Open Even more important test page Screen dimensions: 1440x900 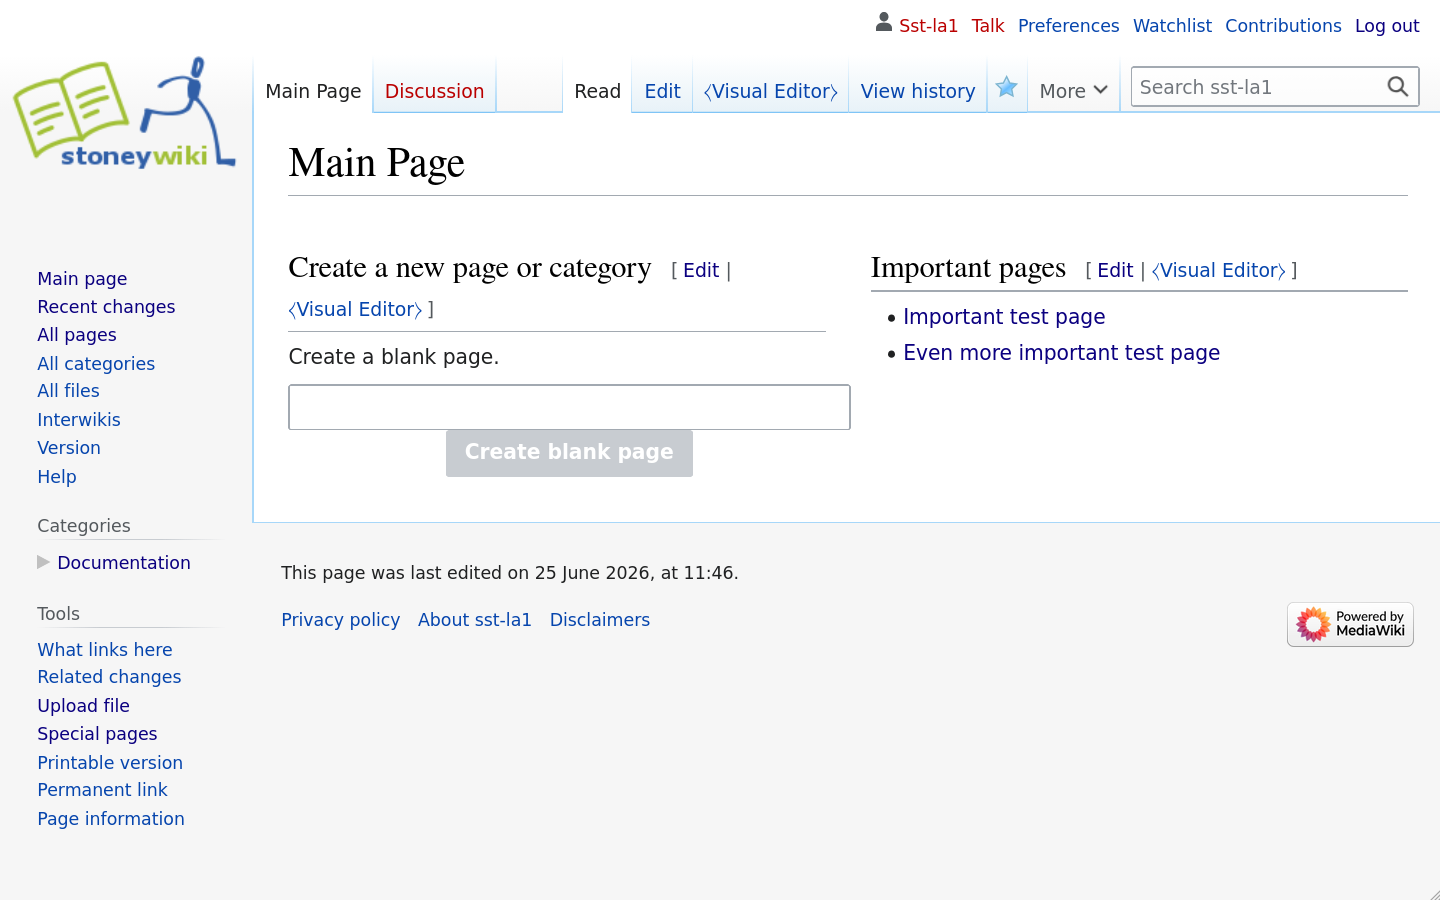[1061, 353]
